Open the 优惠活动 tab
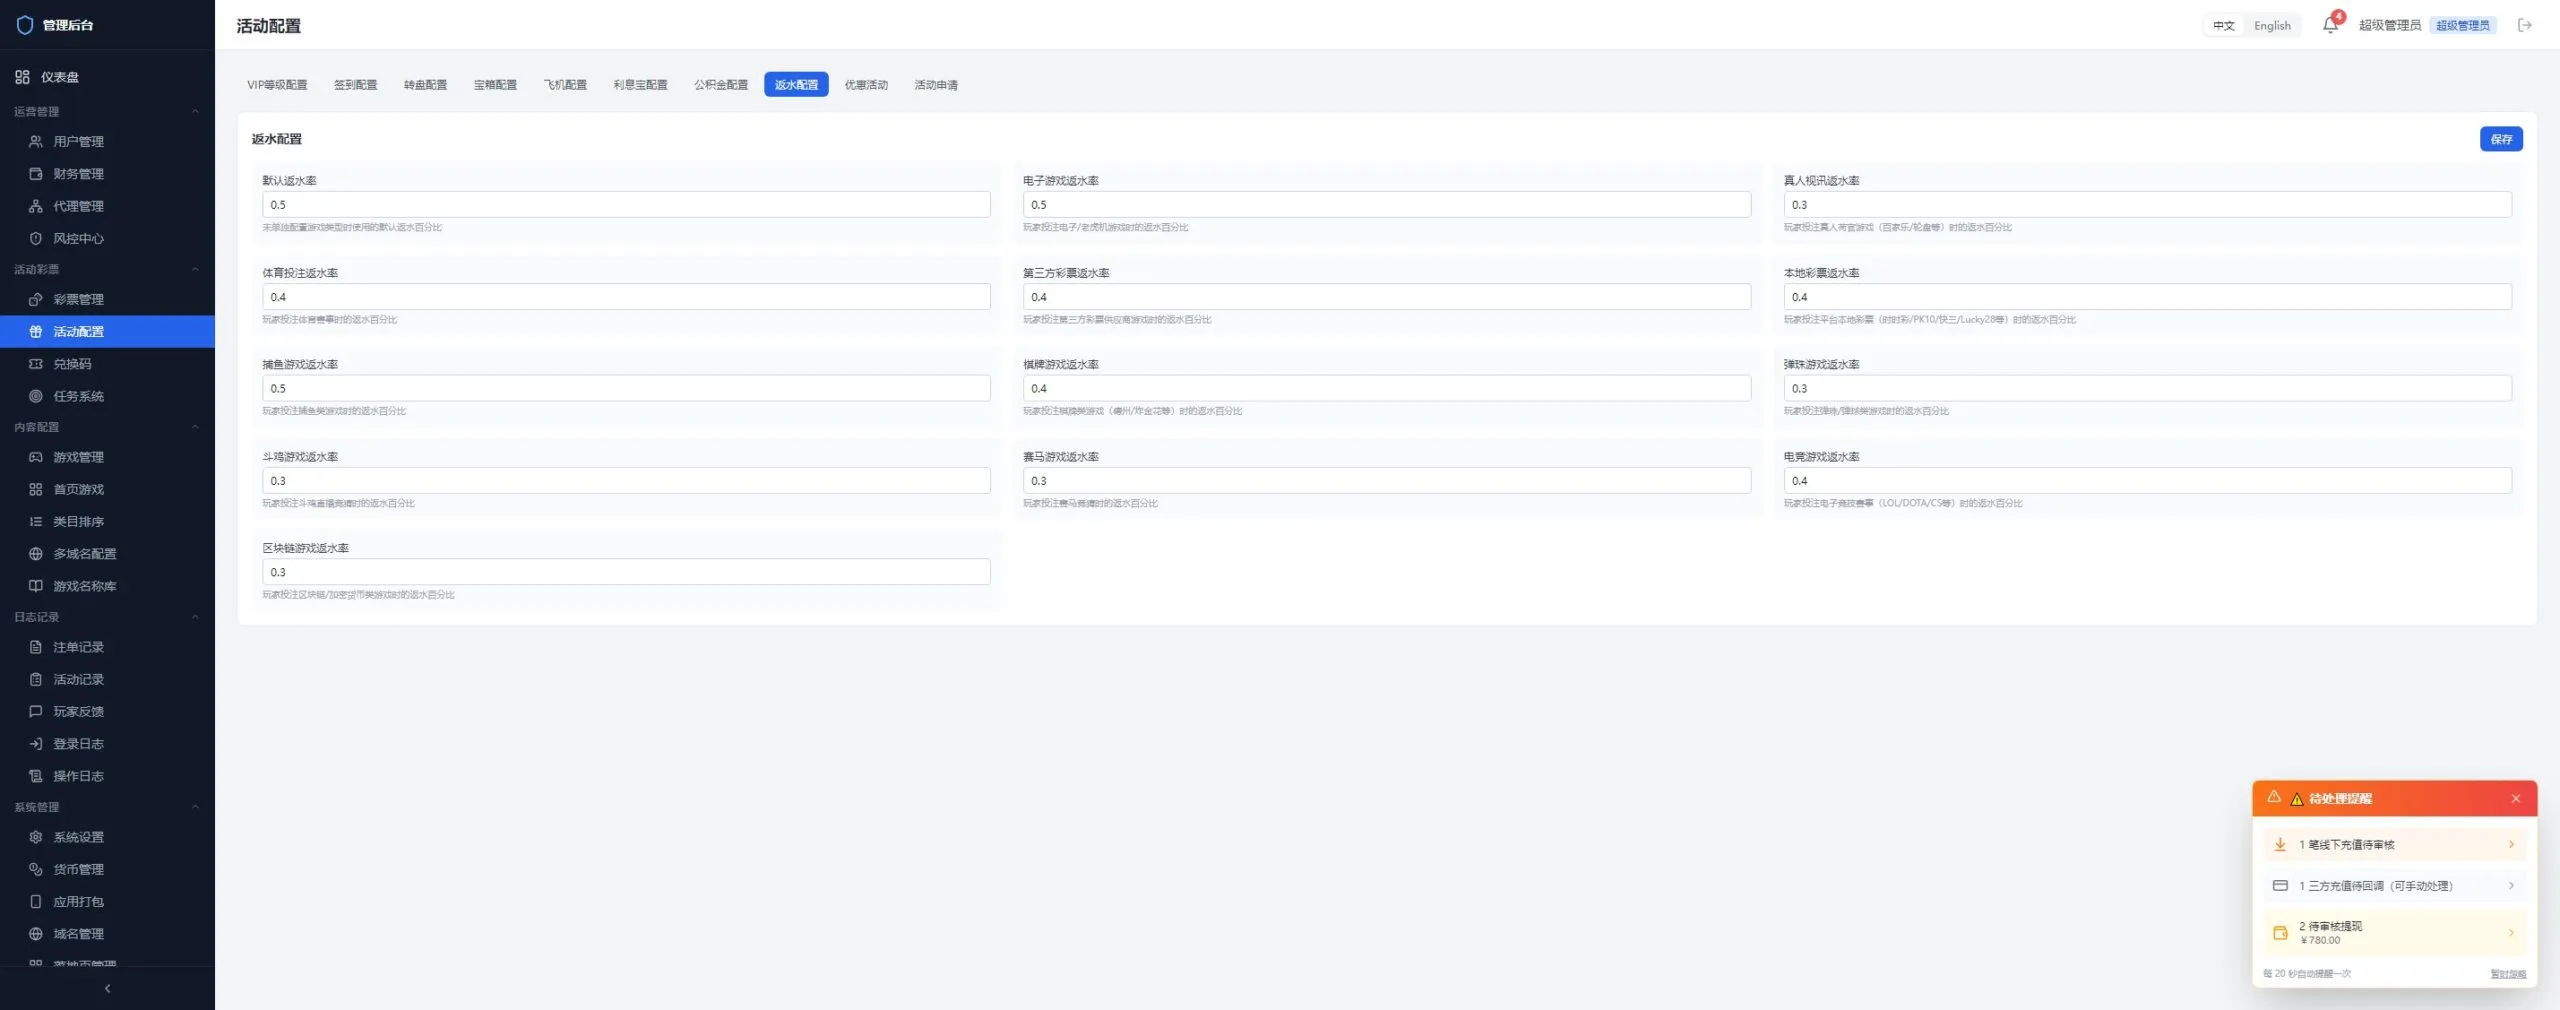The width and height of the screenshot is (2560, 1010). (x=866, y=85)
